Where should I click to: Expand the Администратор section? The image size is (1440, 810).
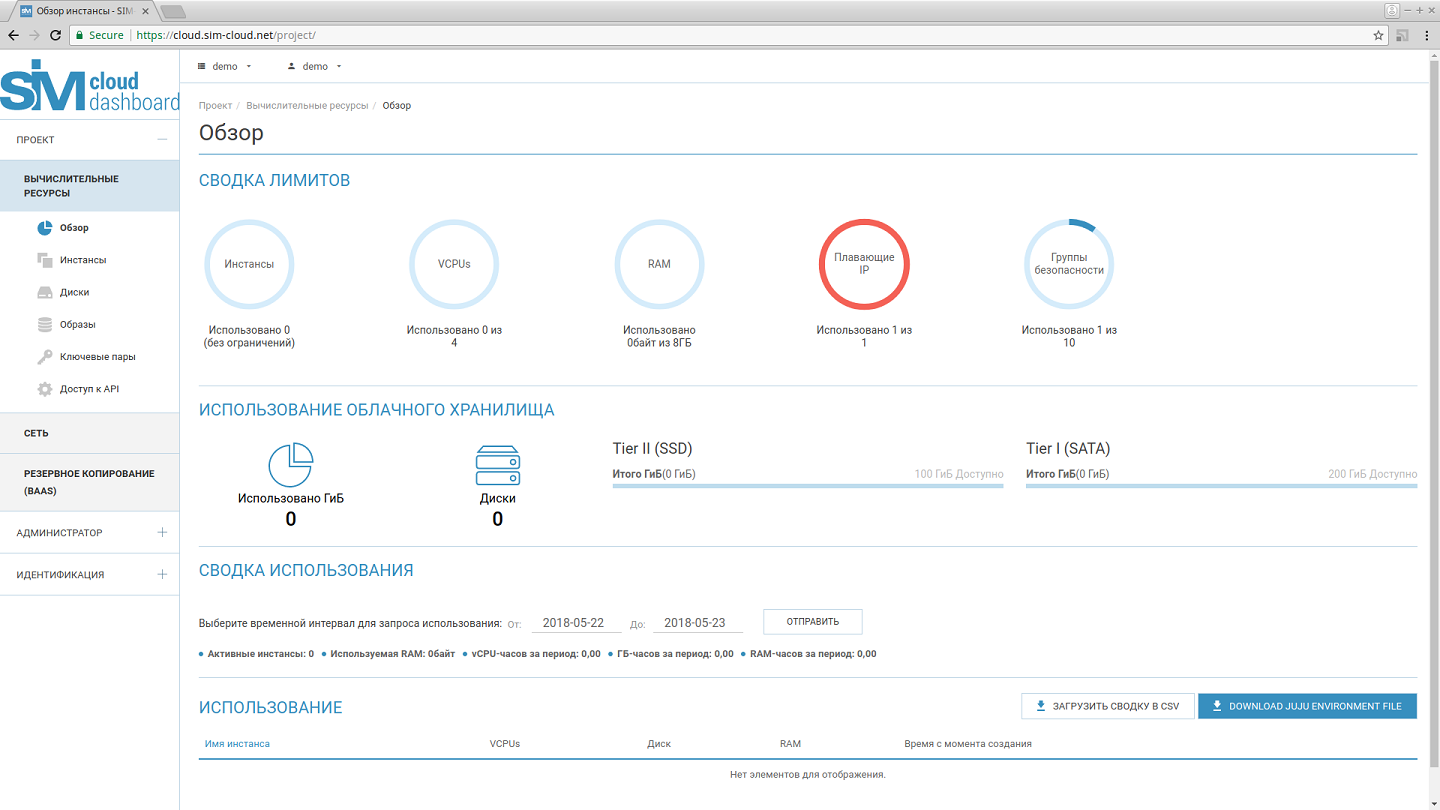pos(162,533)
